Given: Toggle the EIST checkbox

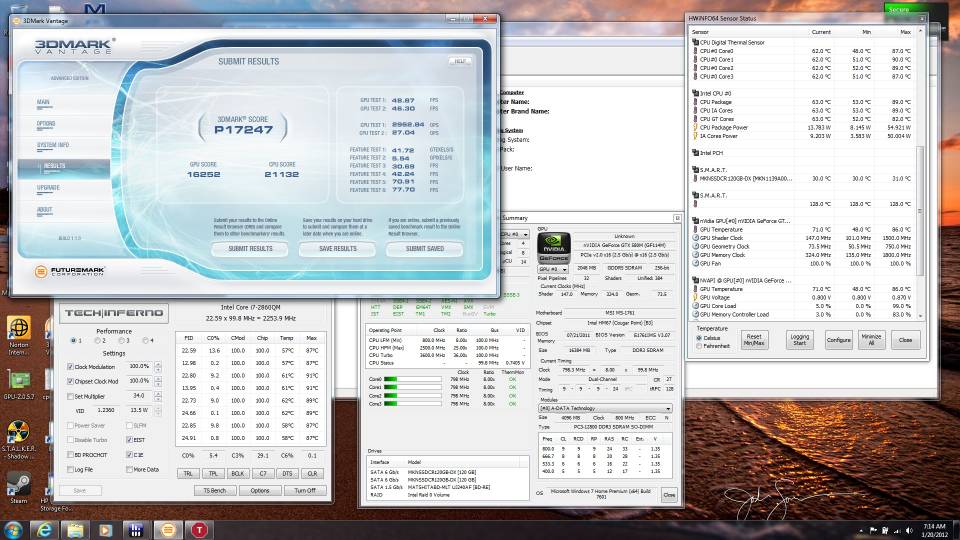Looking at the screenshot, I should point(129,440).
